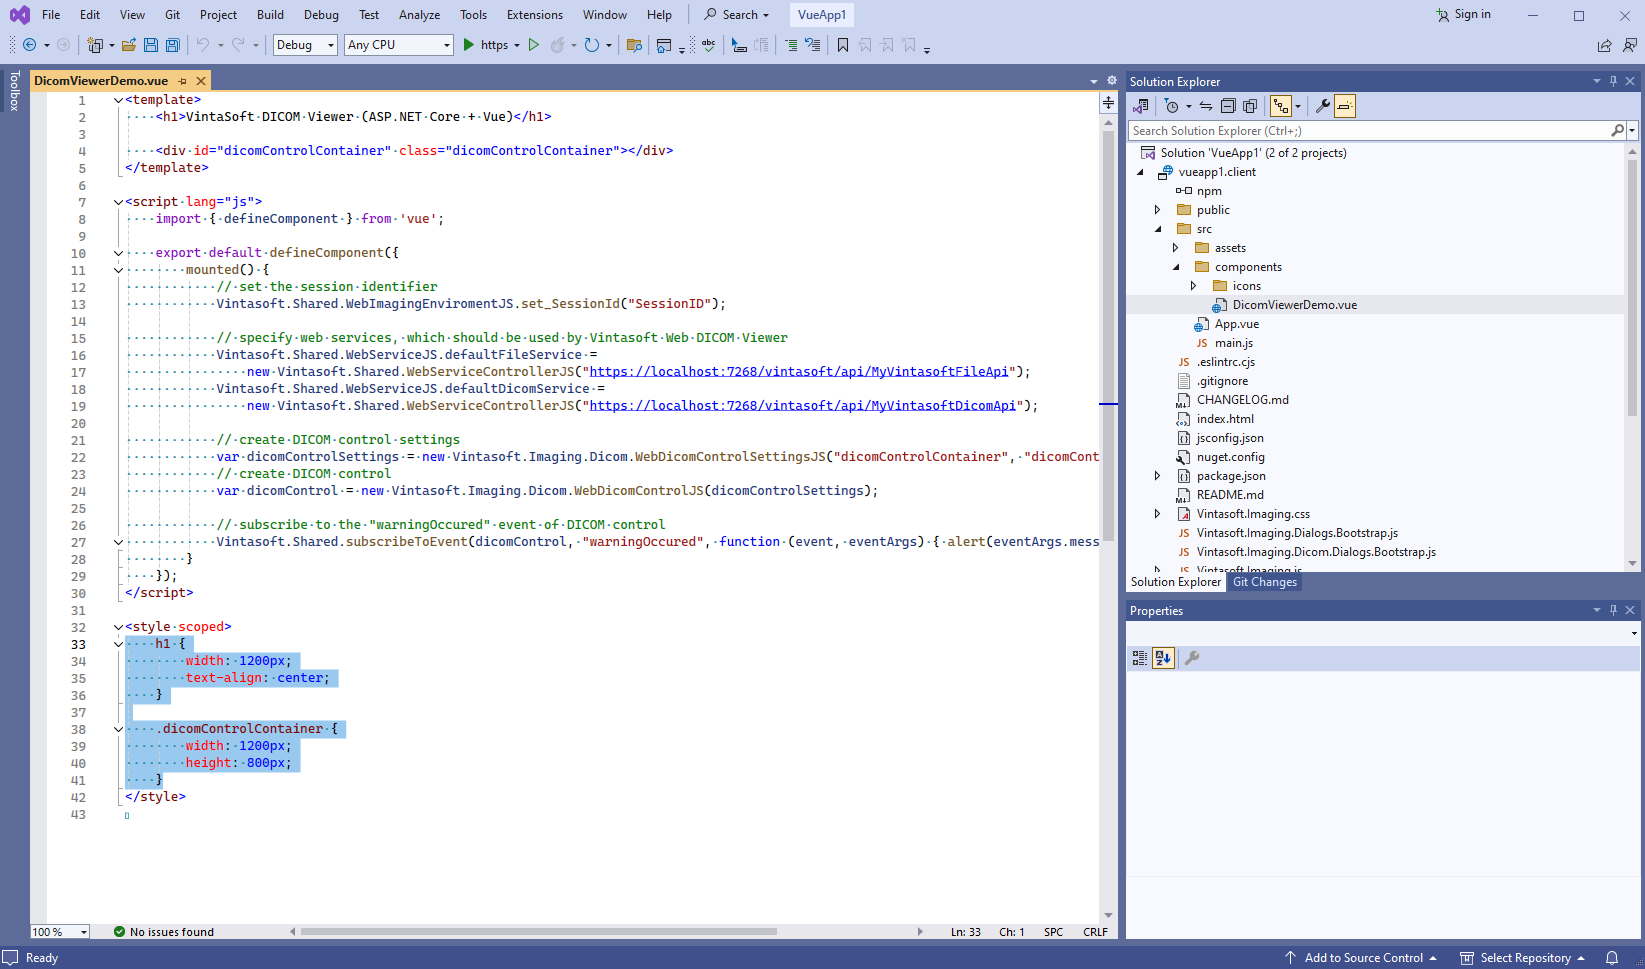The image size is (1645, 969).
Task: Open the File menu
Action: pyautogui.click(x=51, y=15)
